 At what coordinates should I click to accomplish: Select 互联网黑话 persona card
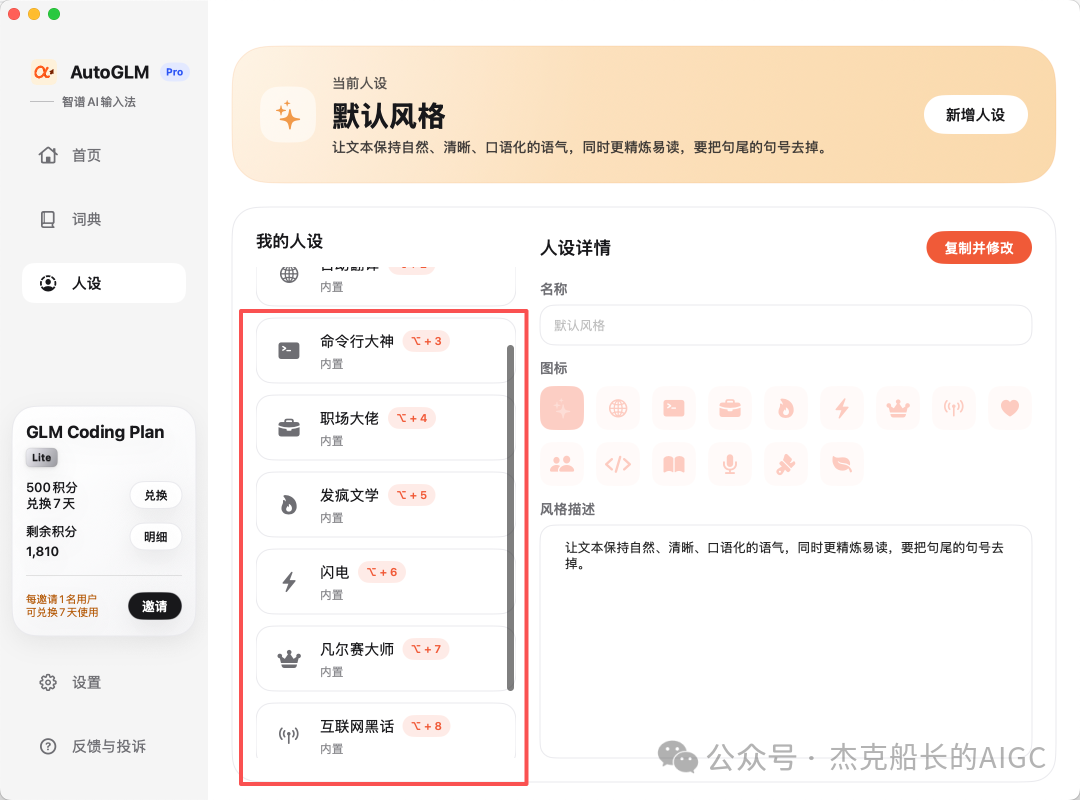[x=385, y=732]
